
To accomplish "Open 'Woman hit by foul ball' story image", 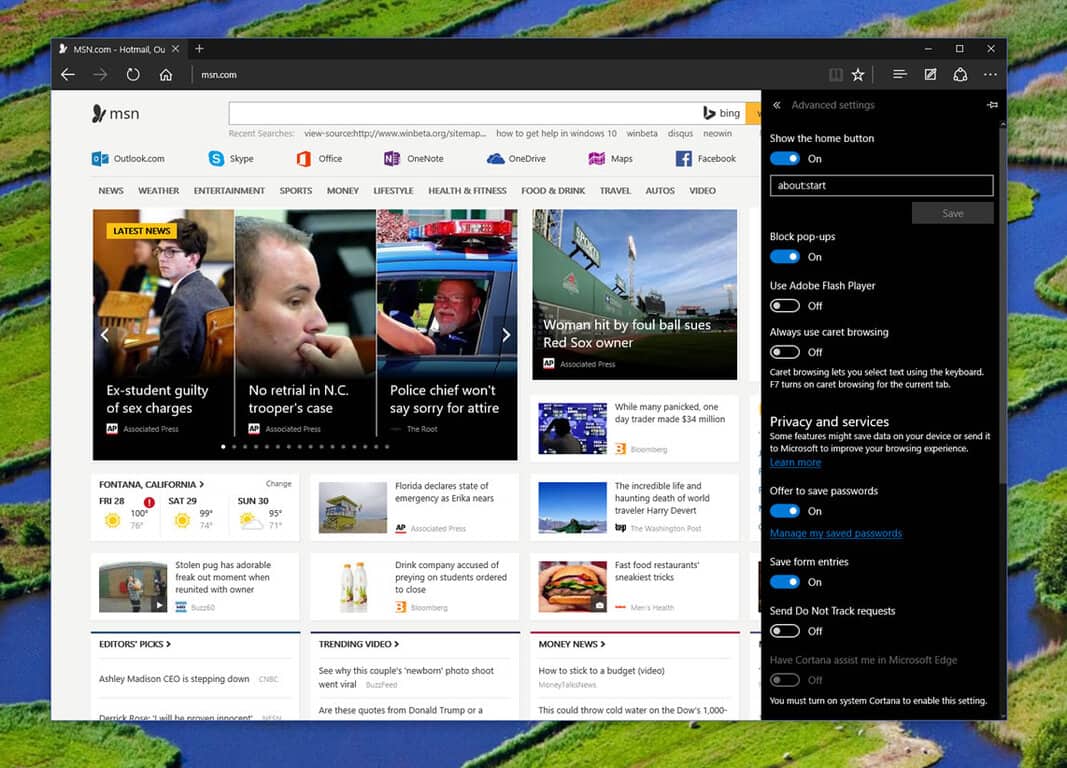I will pyautogui.click(x=634, y=294).
